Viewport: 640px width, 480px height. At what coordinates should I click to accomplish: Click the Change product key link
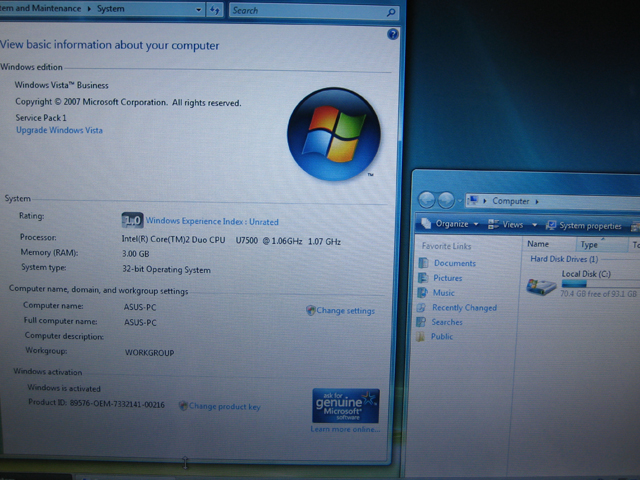(224, 407)
